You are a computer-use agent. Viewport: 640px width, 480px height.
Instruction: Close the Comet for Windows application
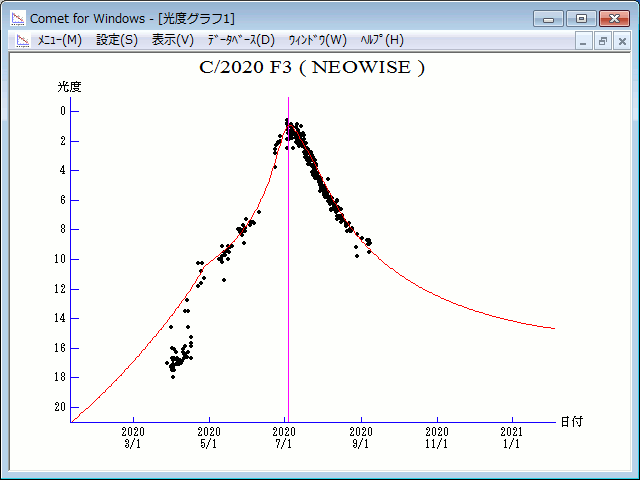point(613,18)
